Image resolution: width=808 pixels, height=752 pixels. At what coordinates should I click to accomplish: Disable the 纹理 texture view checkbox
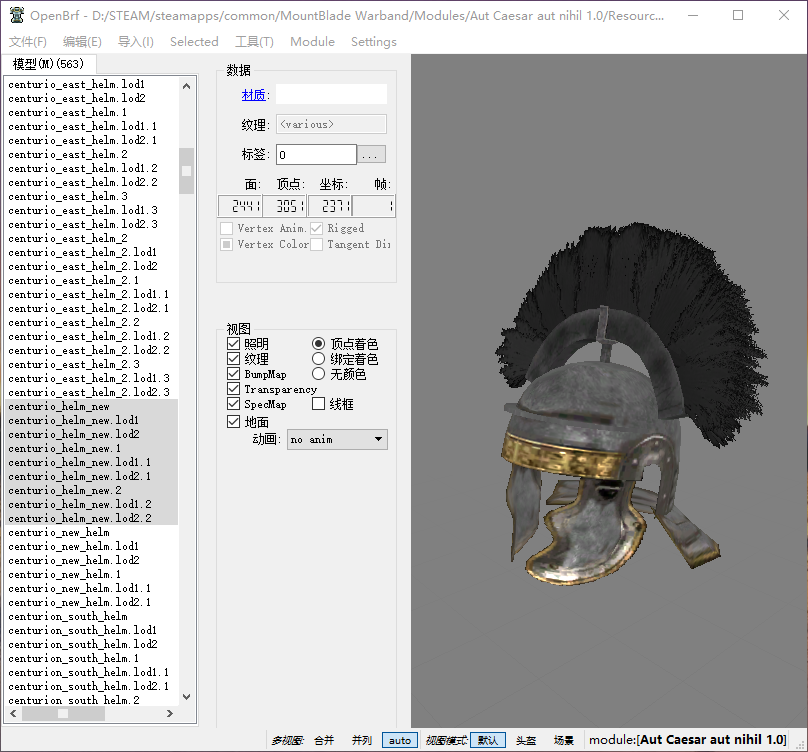pos(233,359)
